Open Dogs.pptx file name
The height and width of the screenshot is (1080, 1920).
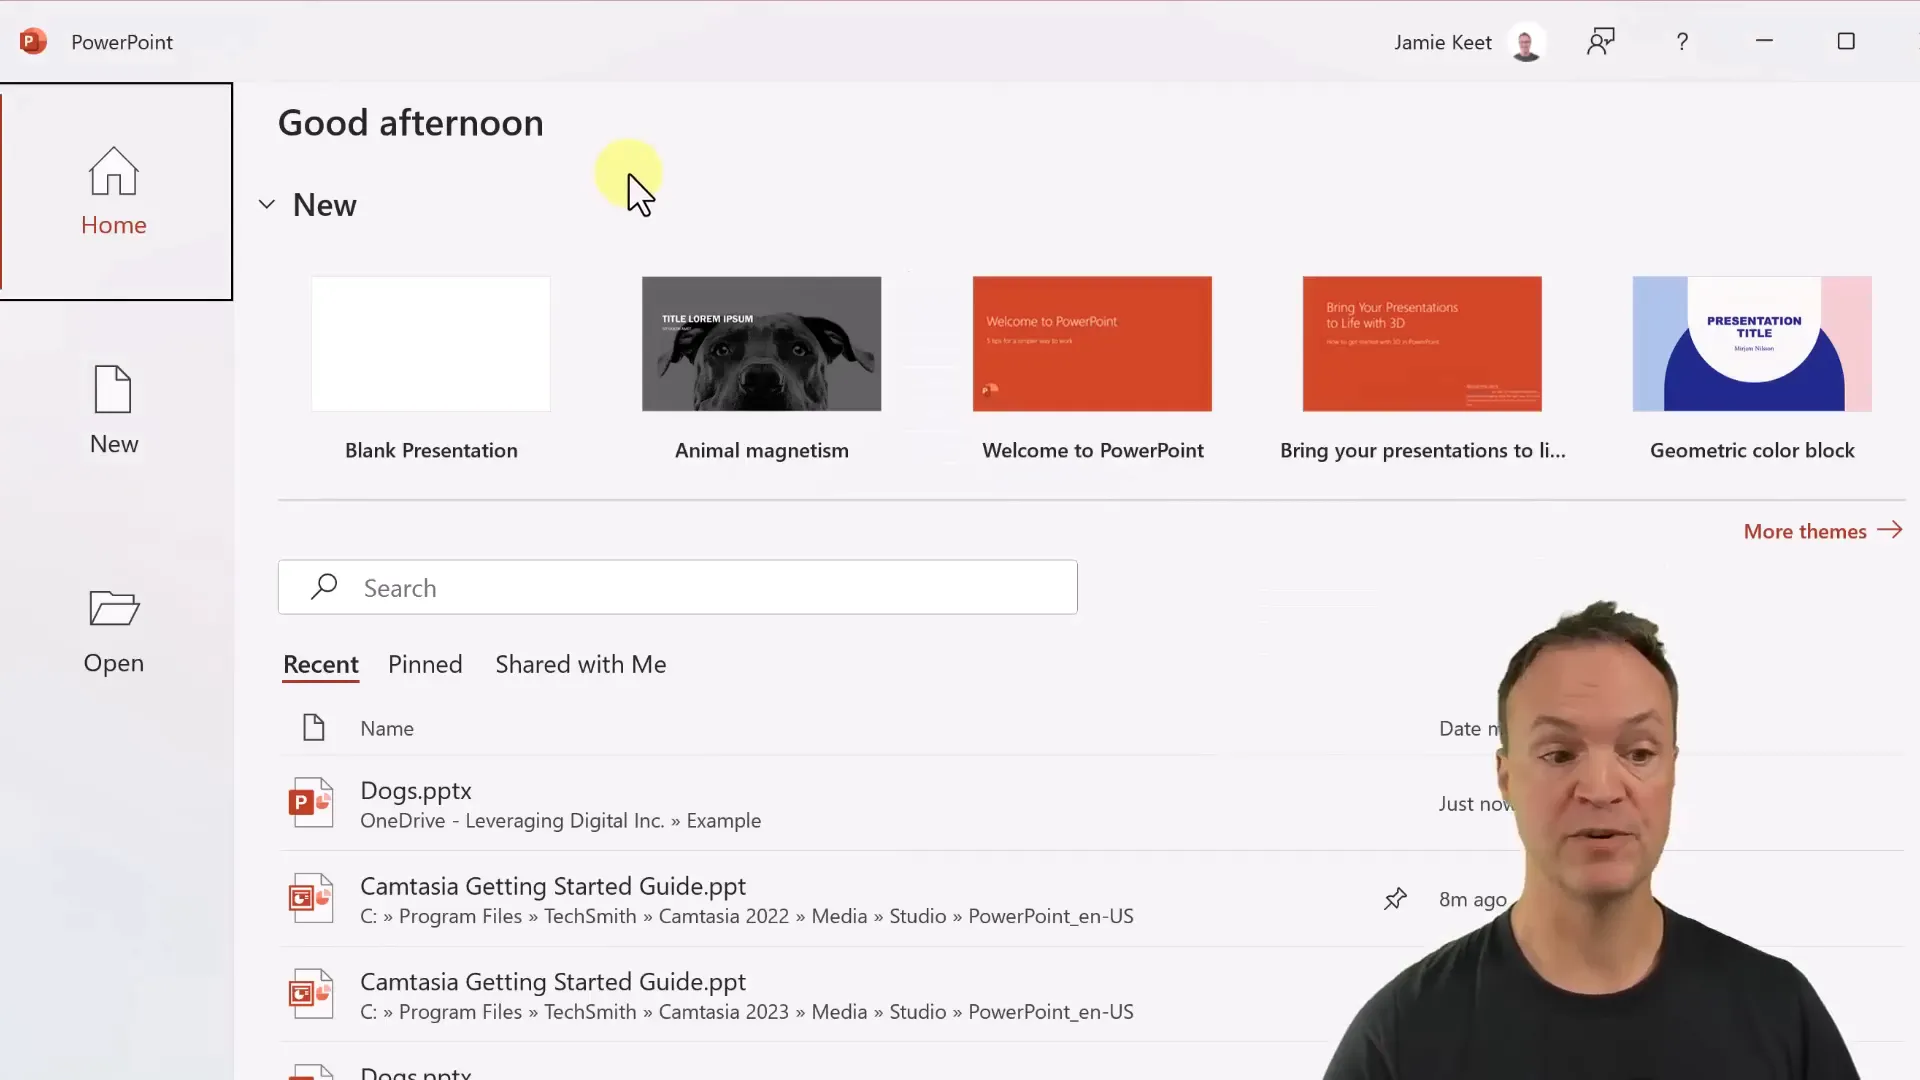[x=416, y=791]
